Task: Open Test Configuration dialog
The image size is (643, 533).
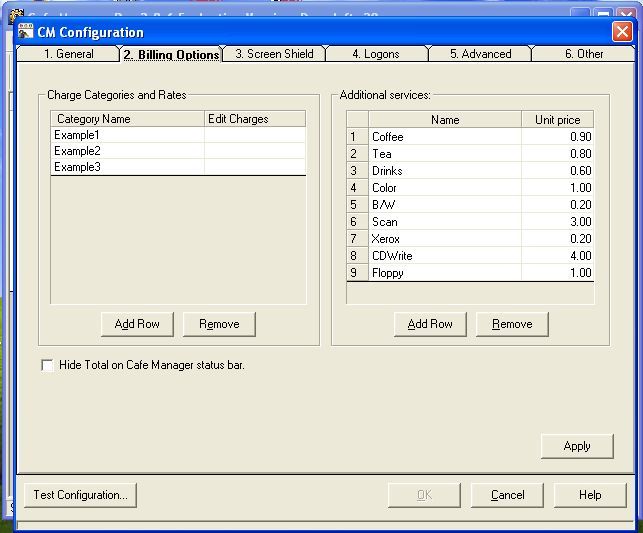Action: (80, 495)
